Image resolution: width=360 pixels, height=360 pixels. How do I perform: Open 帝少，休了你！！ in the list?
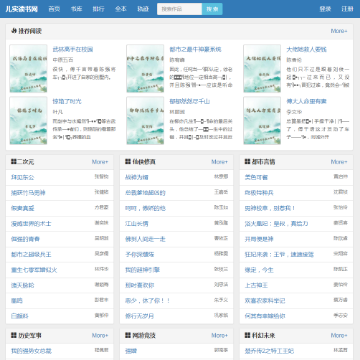click(x=148, y=301)
